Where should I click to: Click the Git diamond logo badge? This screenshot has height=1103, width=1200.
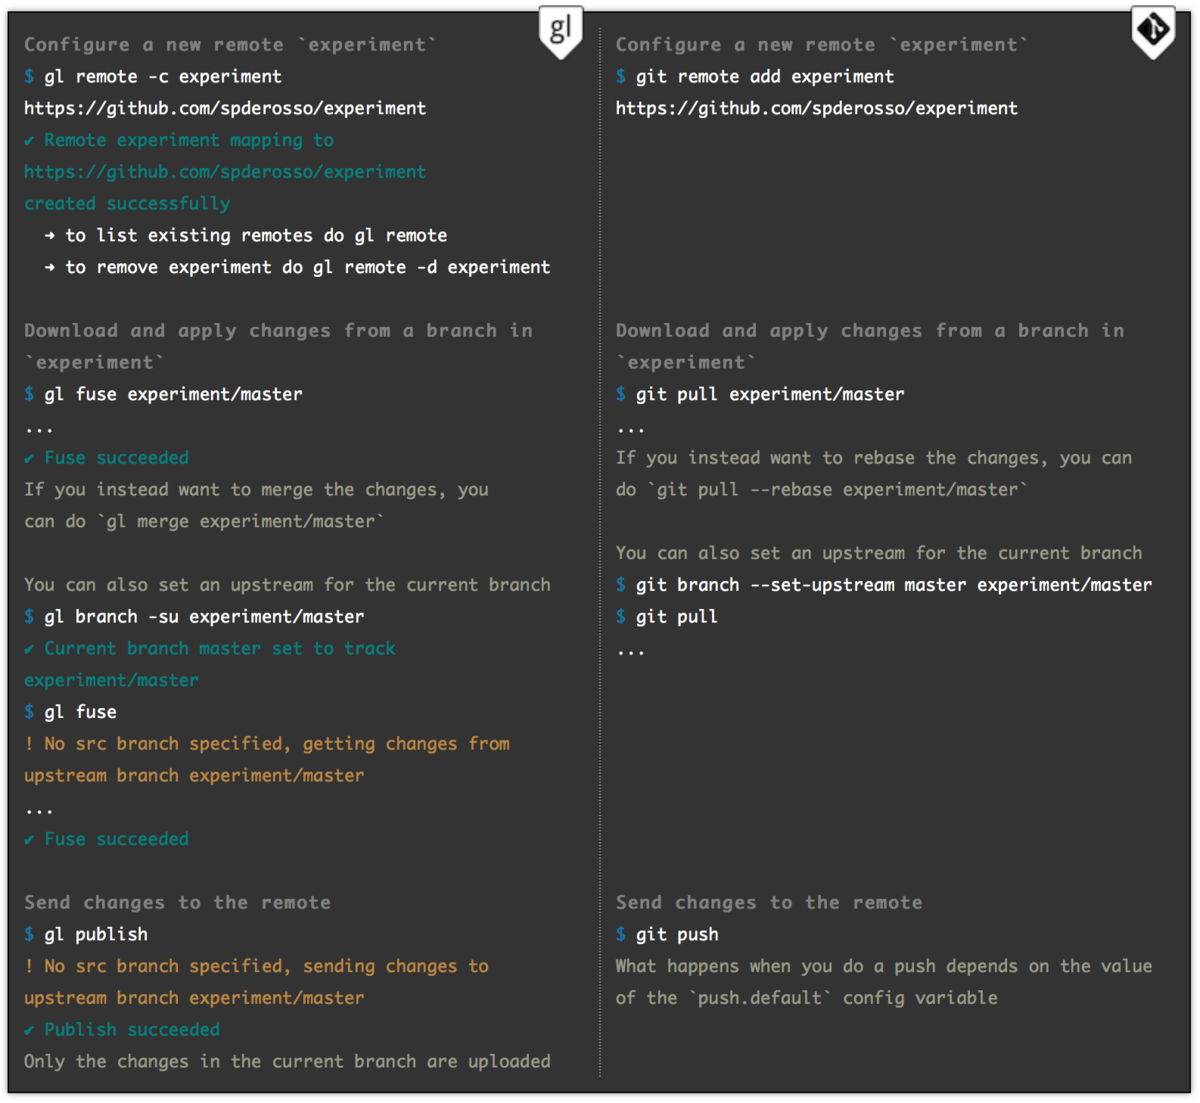[1153, 31]
